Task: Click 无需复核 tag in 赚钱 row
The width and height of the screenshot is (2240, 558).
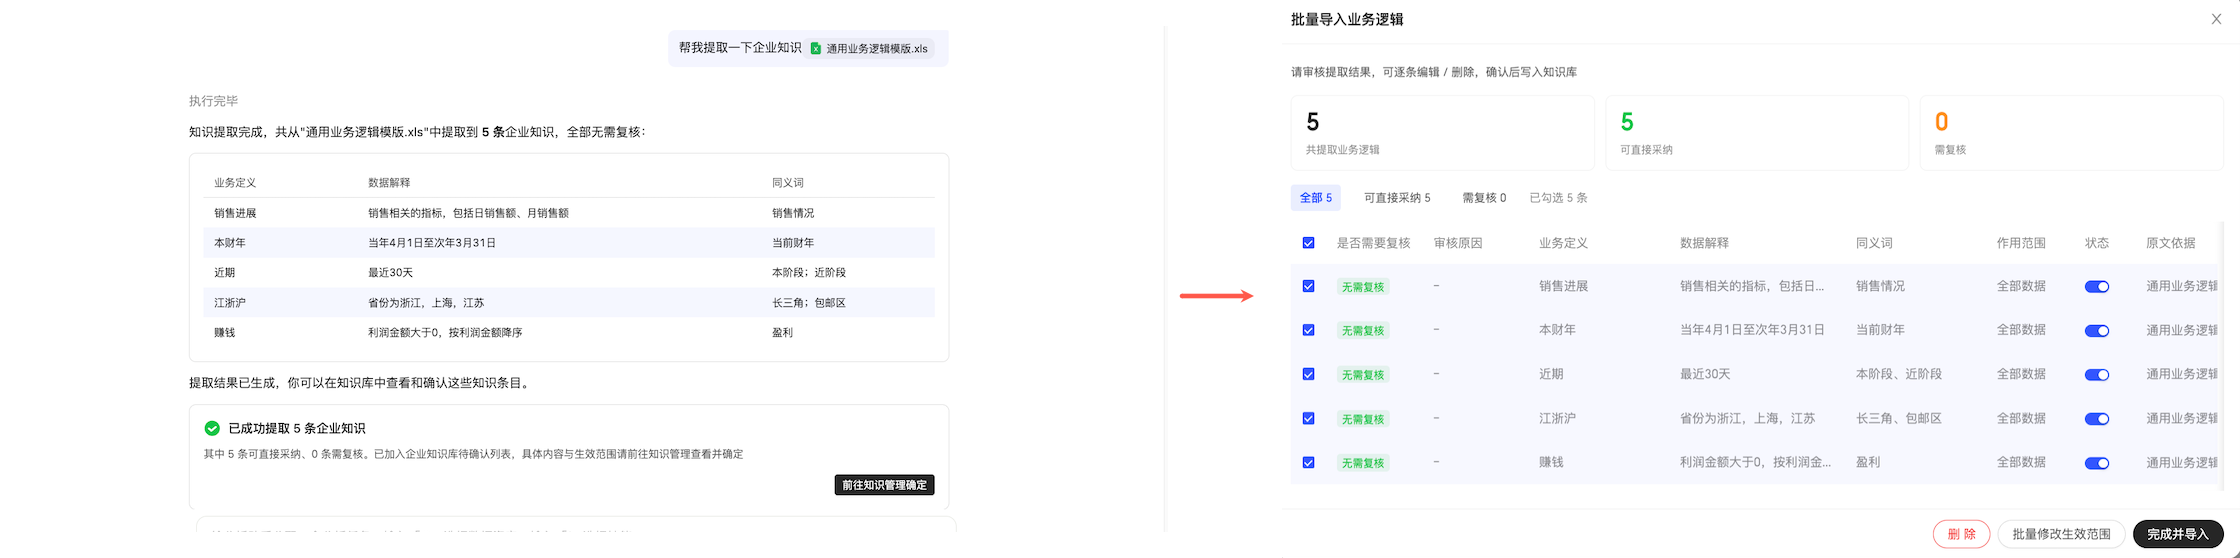Action: [x=1363, y=463]
